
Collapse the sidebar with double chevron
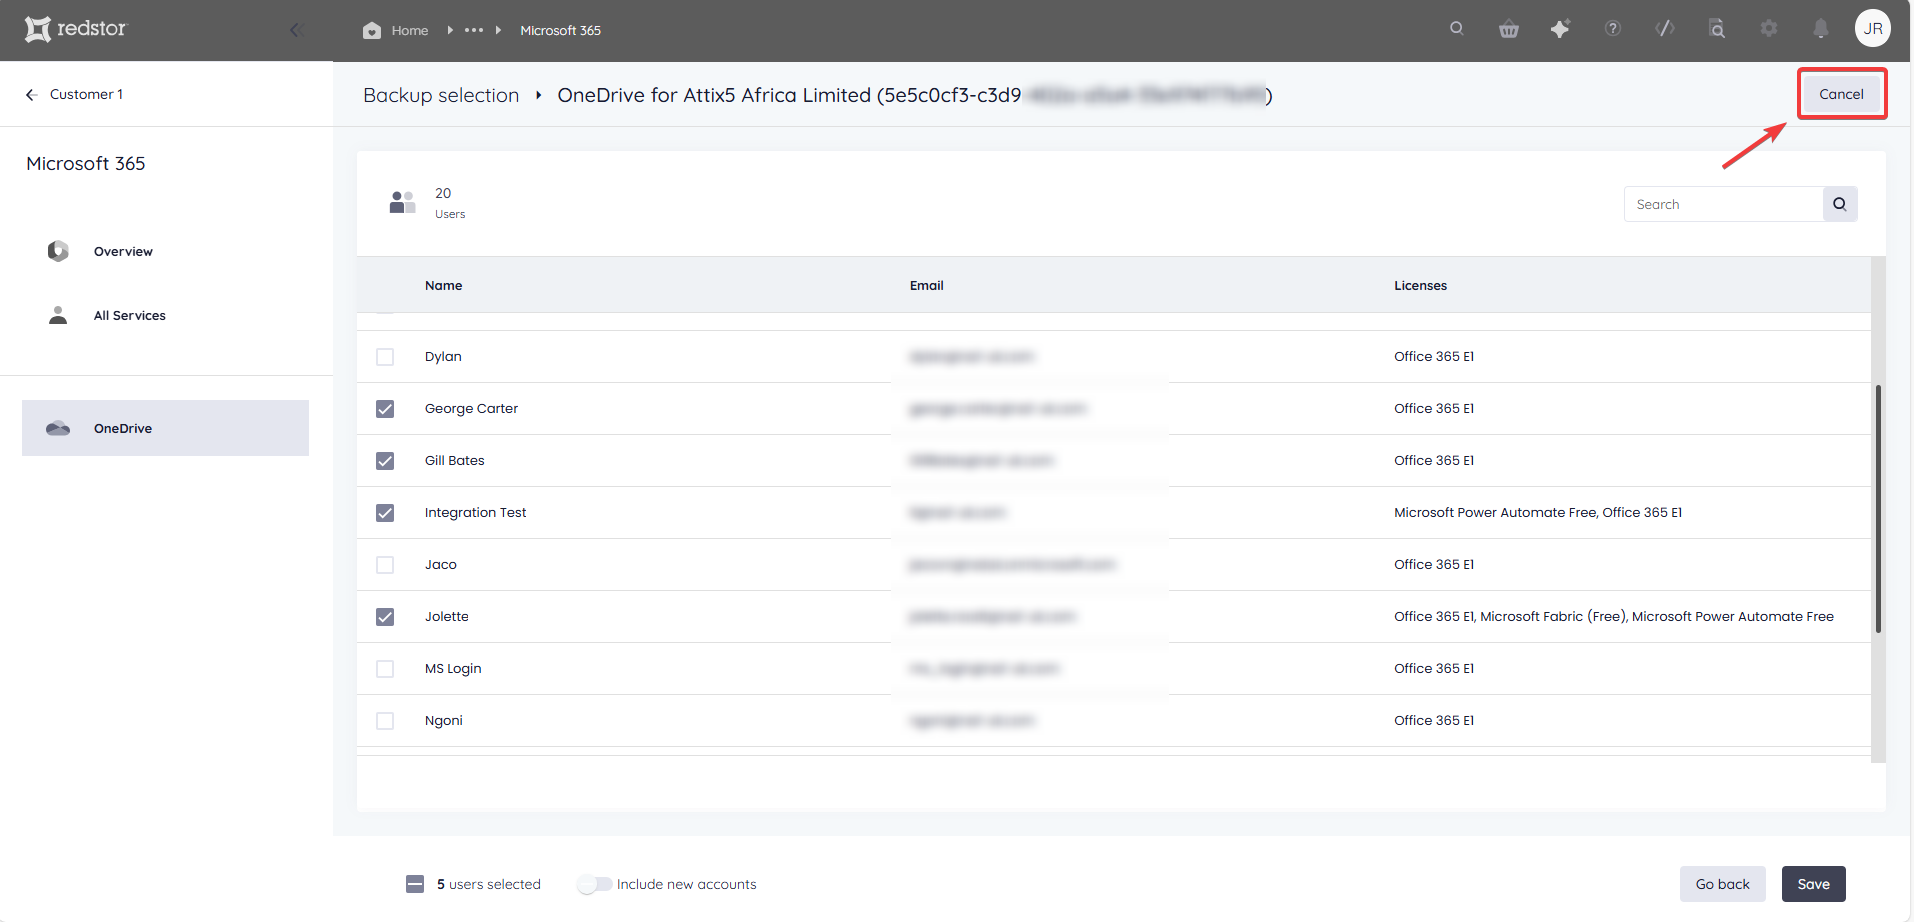[x=296, y=30]
